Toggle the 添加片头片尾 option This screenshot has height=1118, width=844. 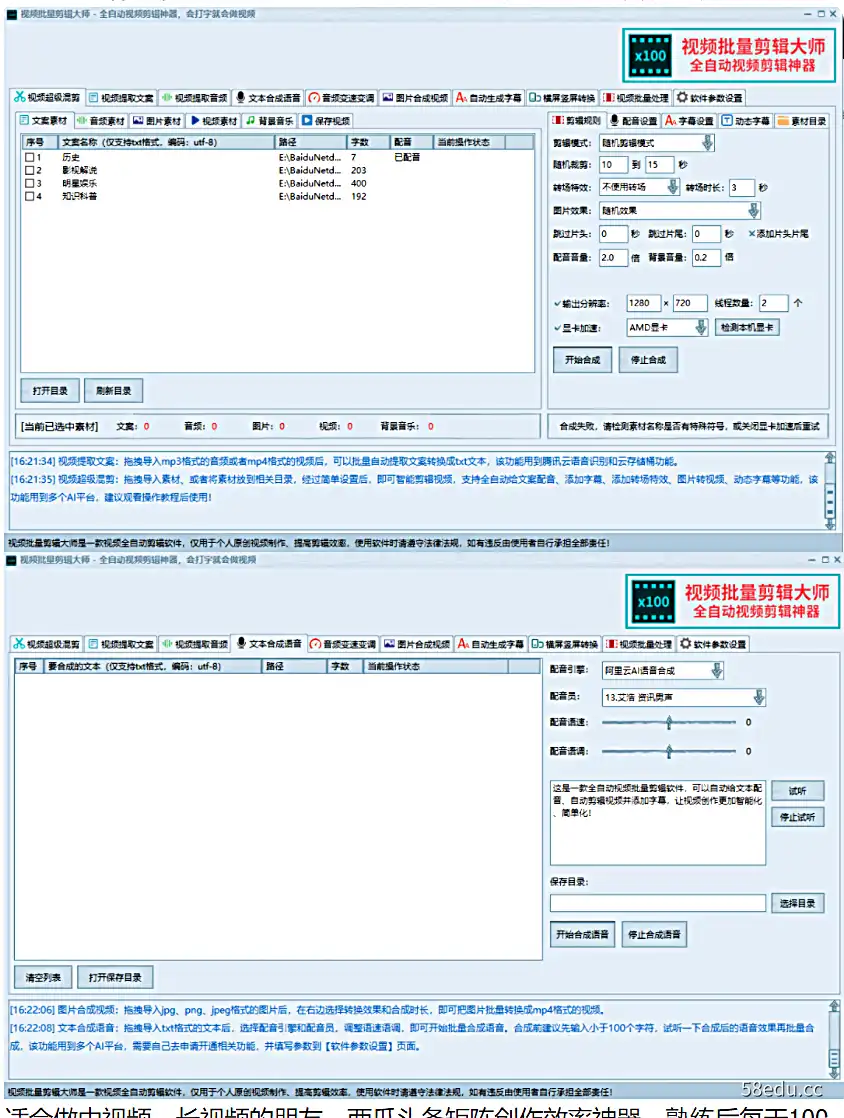[x=752, y=234]
